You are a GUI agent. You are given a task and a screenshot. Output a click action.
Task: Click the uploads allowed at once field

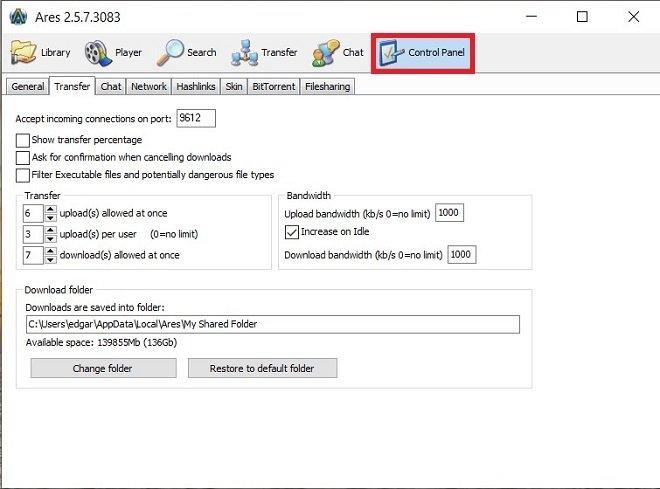[33, 213]
